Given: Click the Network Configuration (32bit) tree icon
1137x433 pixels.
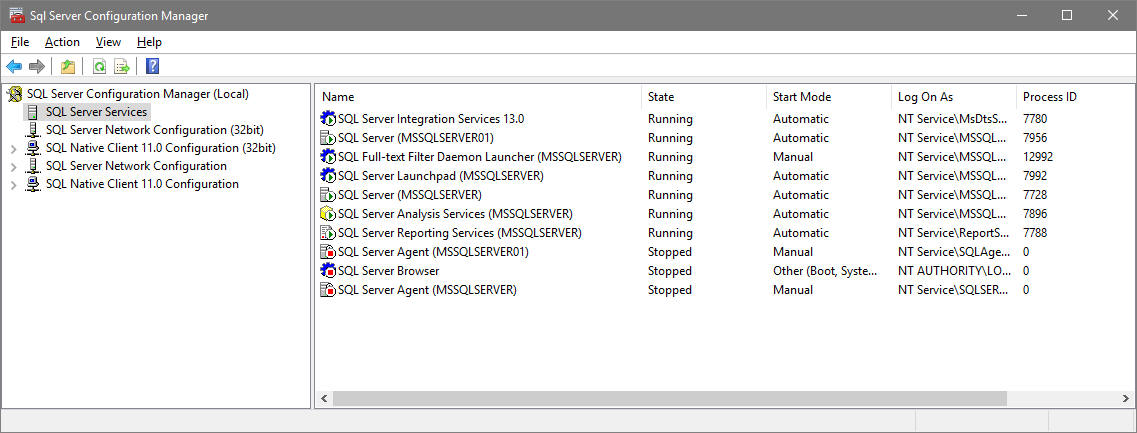Looking at the screenshot, I should (x=33, y=131).
